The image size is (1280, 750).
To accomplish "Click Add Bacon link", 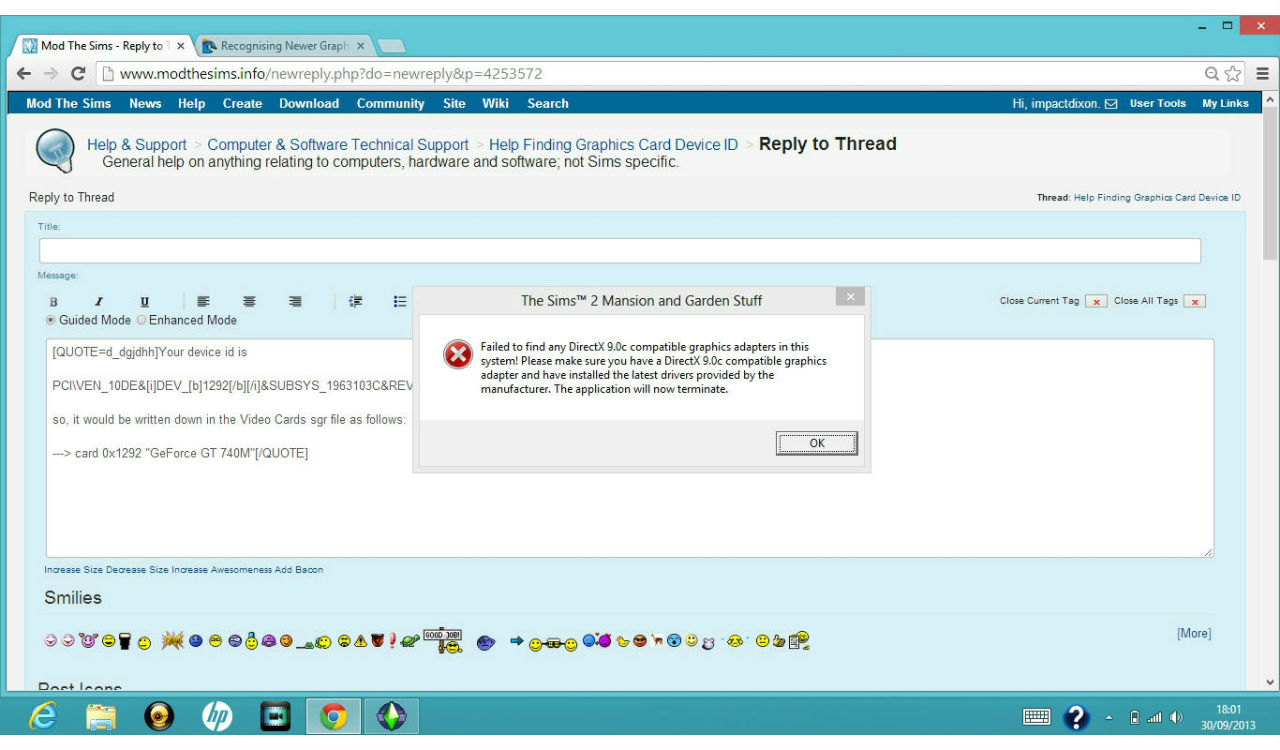I will coord(299,570).
